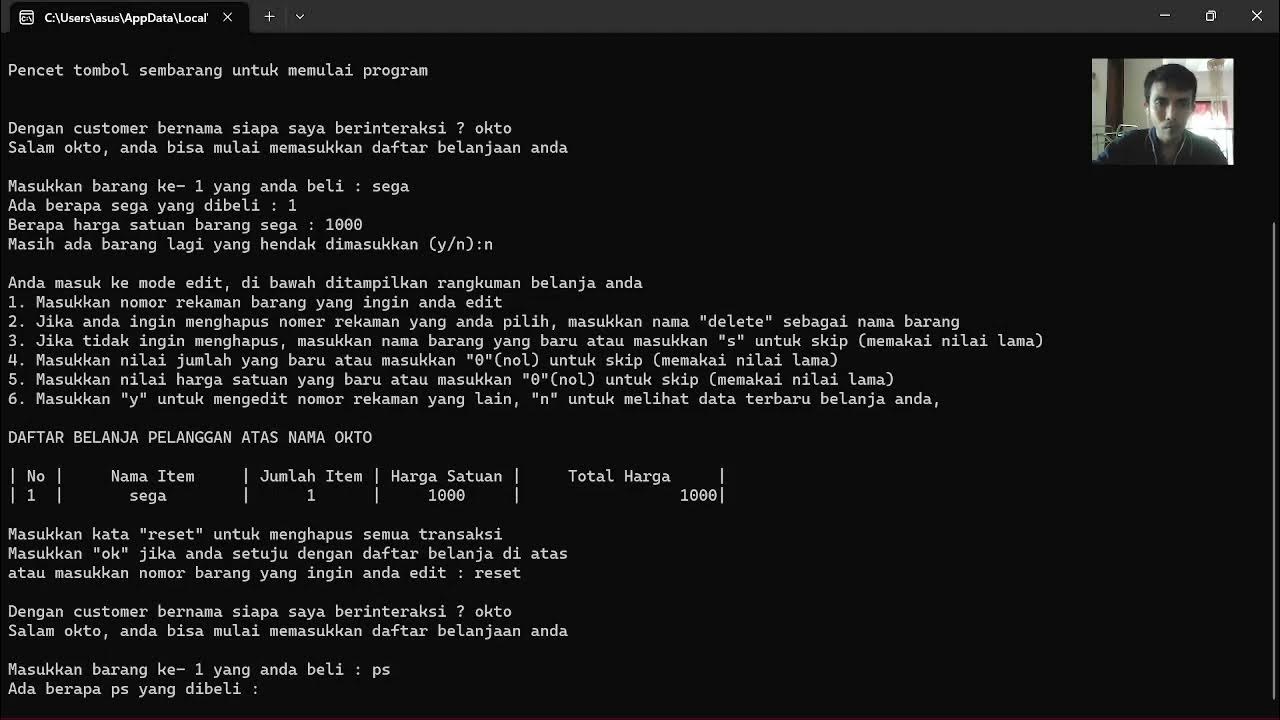
Task: Click the "Harga Satuan" column header
Action: tap(445, 476)
